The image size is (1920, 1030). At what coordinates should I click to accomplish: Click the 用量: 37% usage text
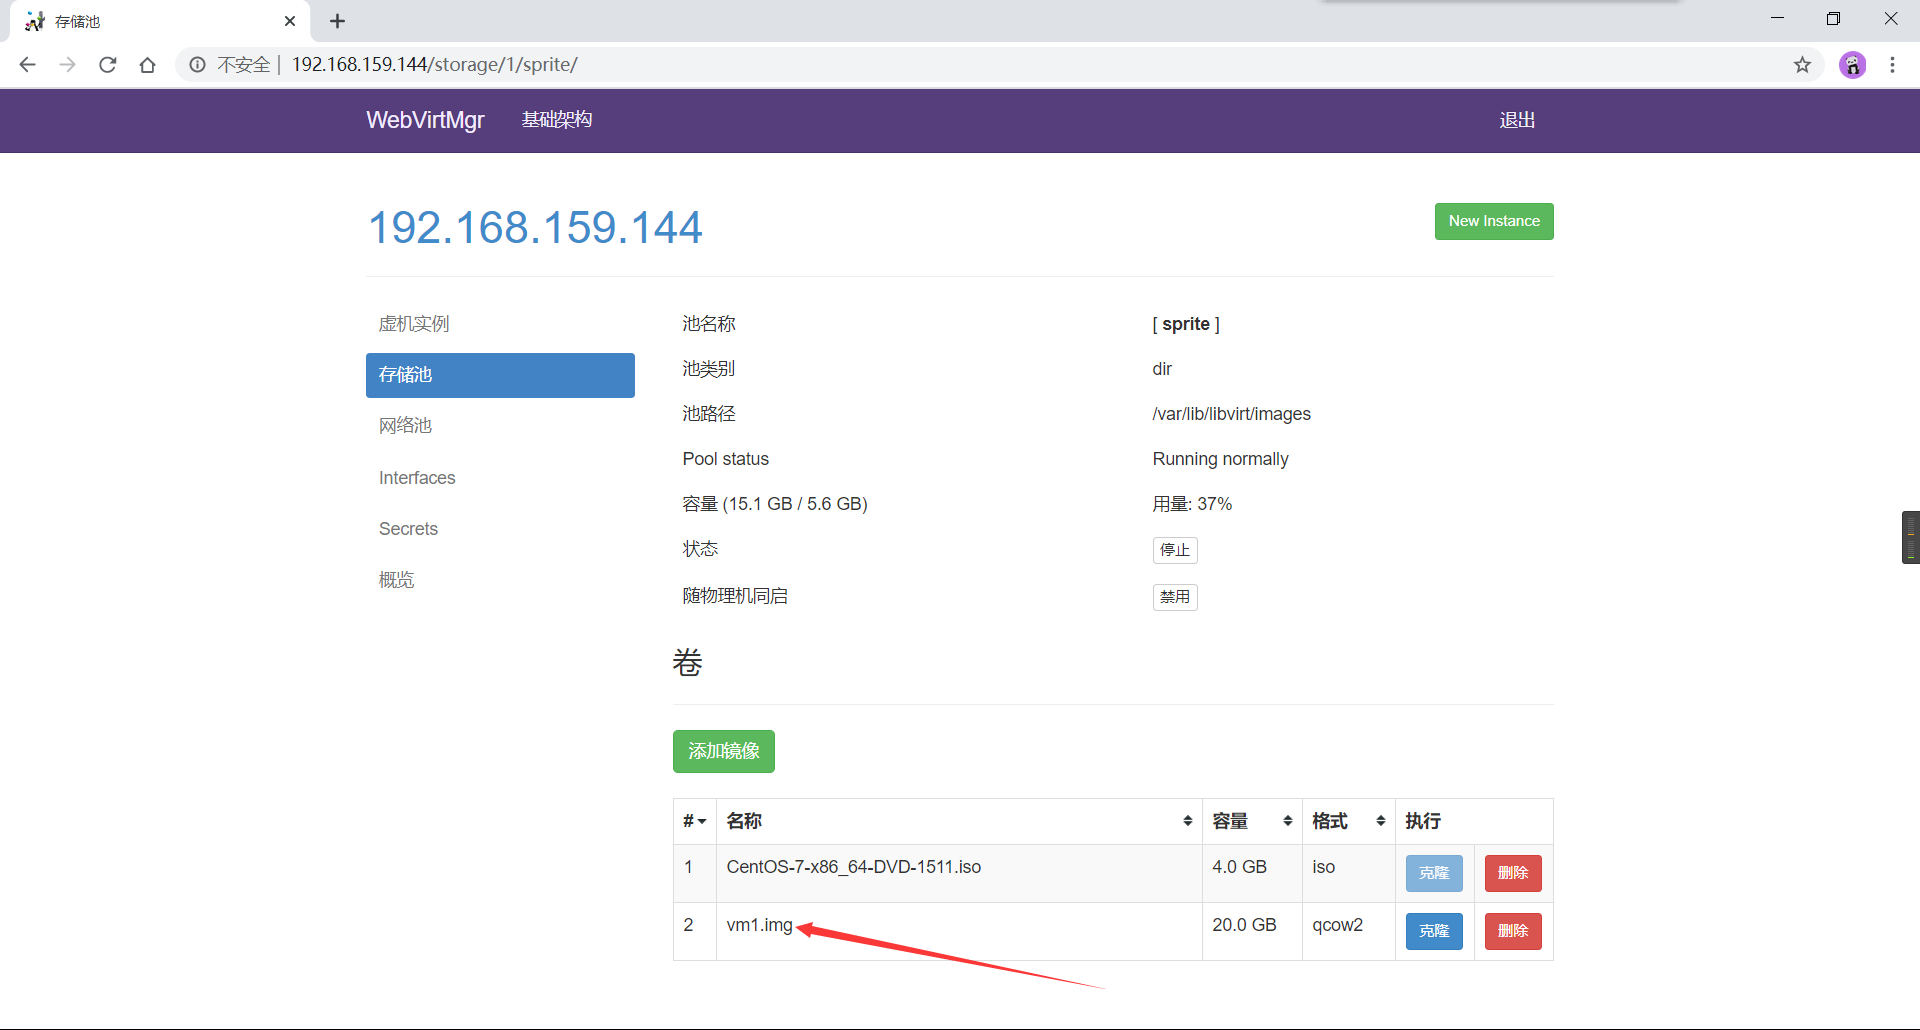(1192, 504)
